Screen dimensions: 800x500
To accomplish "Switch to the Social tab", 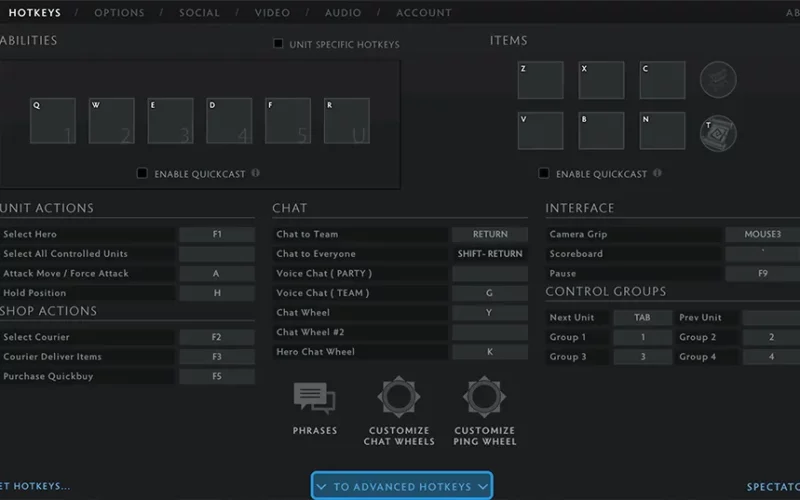I will pyautogui.click(x=199, y=13).
